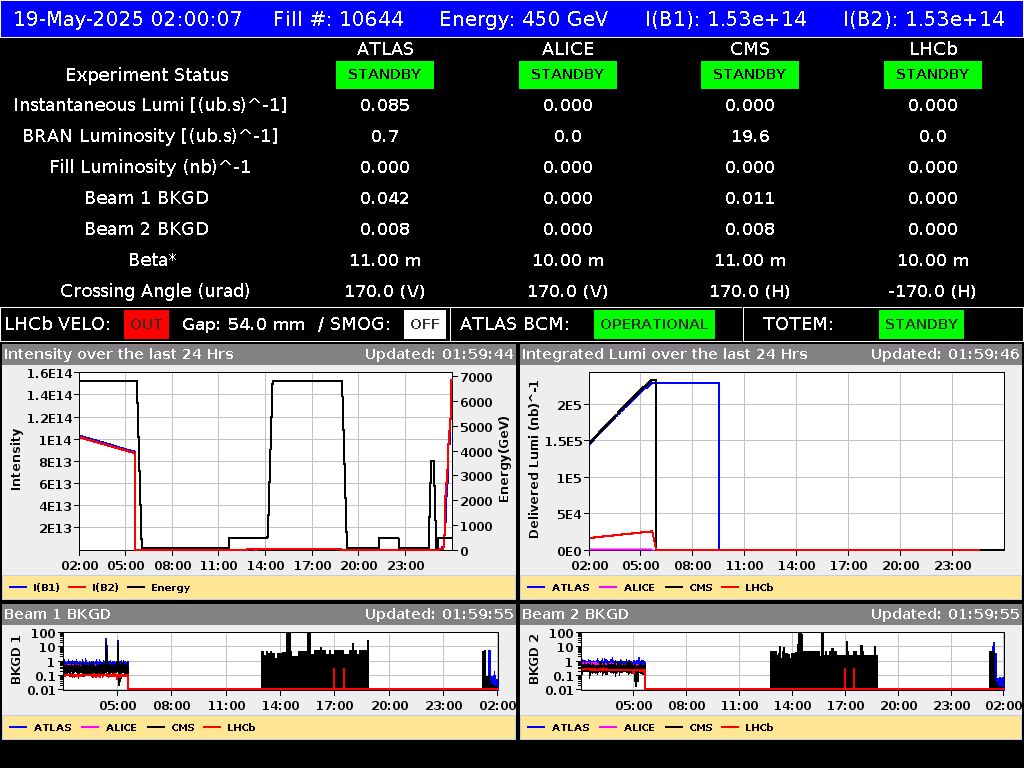This screenshot has height=768, width=1024.
Task: Click the ALICE column header
Action: [568, 49]
